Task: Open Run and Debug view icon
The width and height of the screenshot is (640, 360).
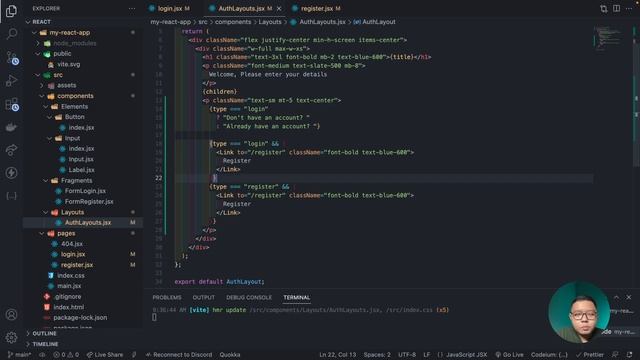Action: [11, 81]
